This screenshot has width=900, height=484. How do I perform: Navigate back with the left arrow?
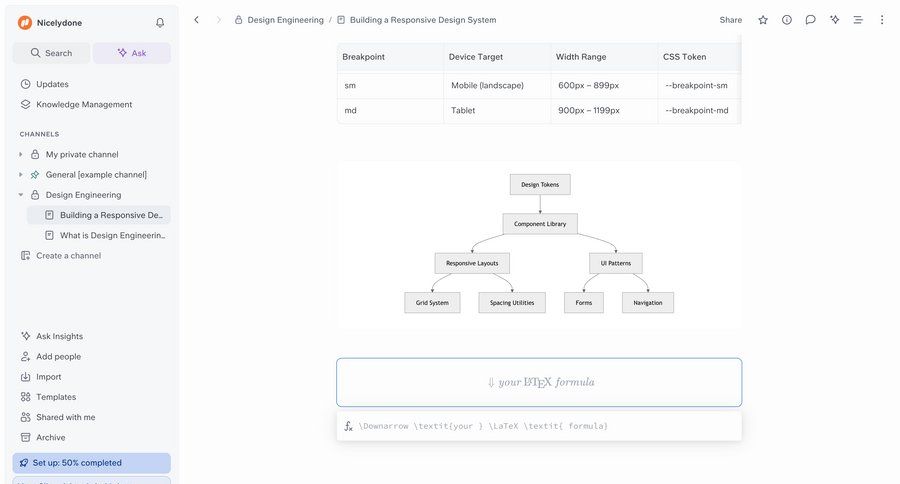pyautogui.click(x=196, y=20)
